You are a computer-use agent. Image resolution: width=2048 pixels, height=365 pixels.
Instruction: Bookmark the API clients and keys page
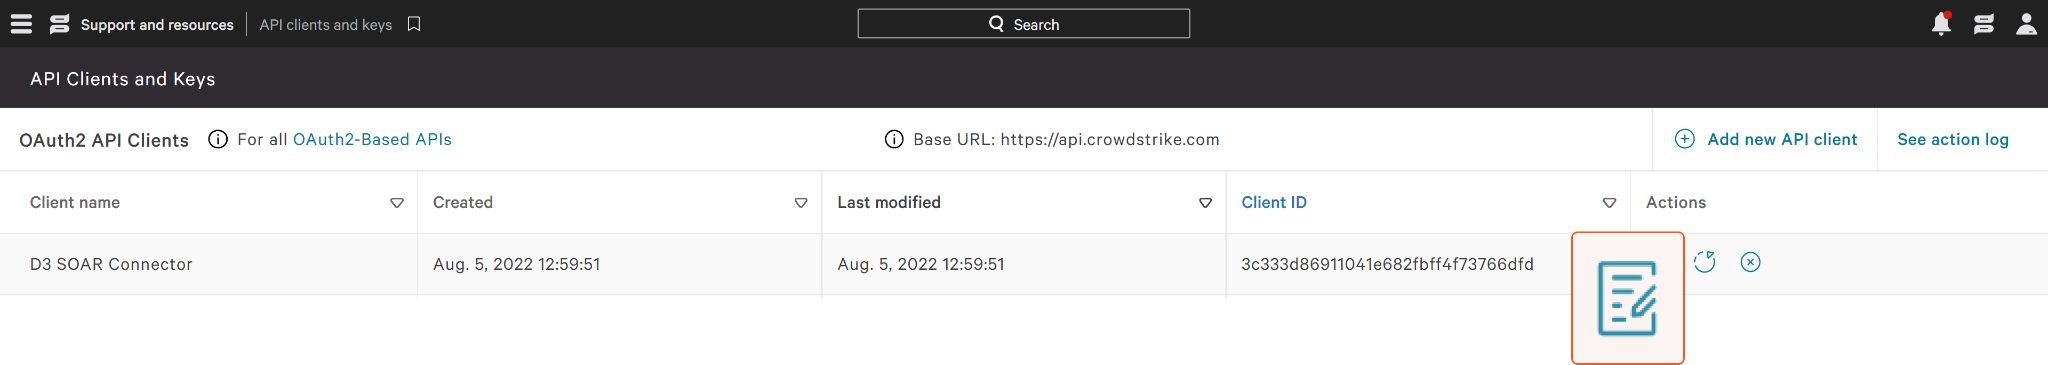(x=414, y=24)
